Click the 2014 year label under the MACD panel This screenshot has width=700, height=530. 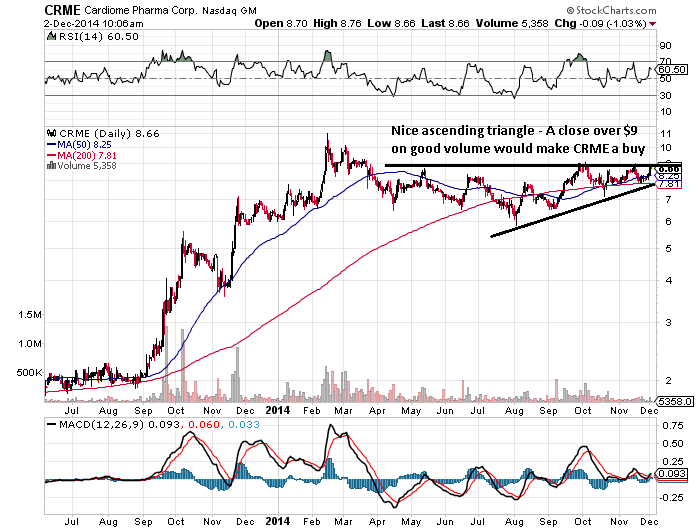coord(277,521)
